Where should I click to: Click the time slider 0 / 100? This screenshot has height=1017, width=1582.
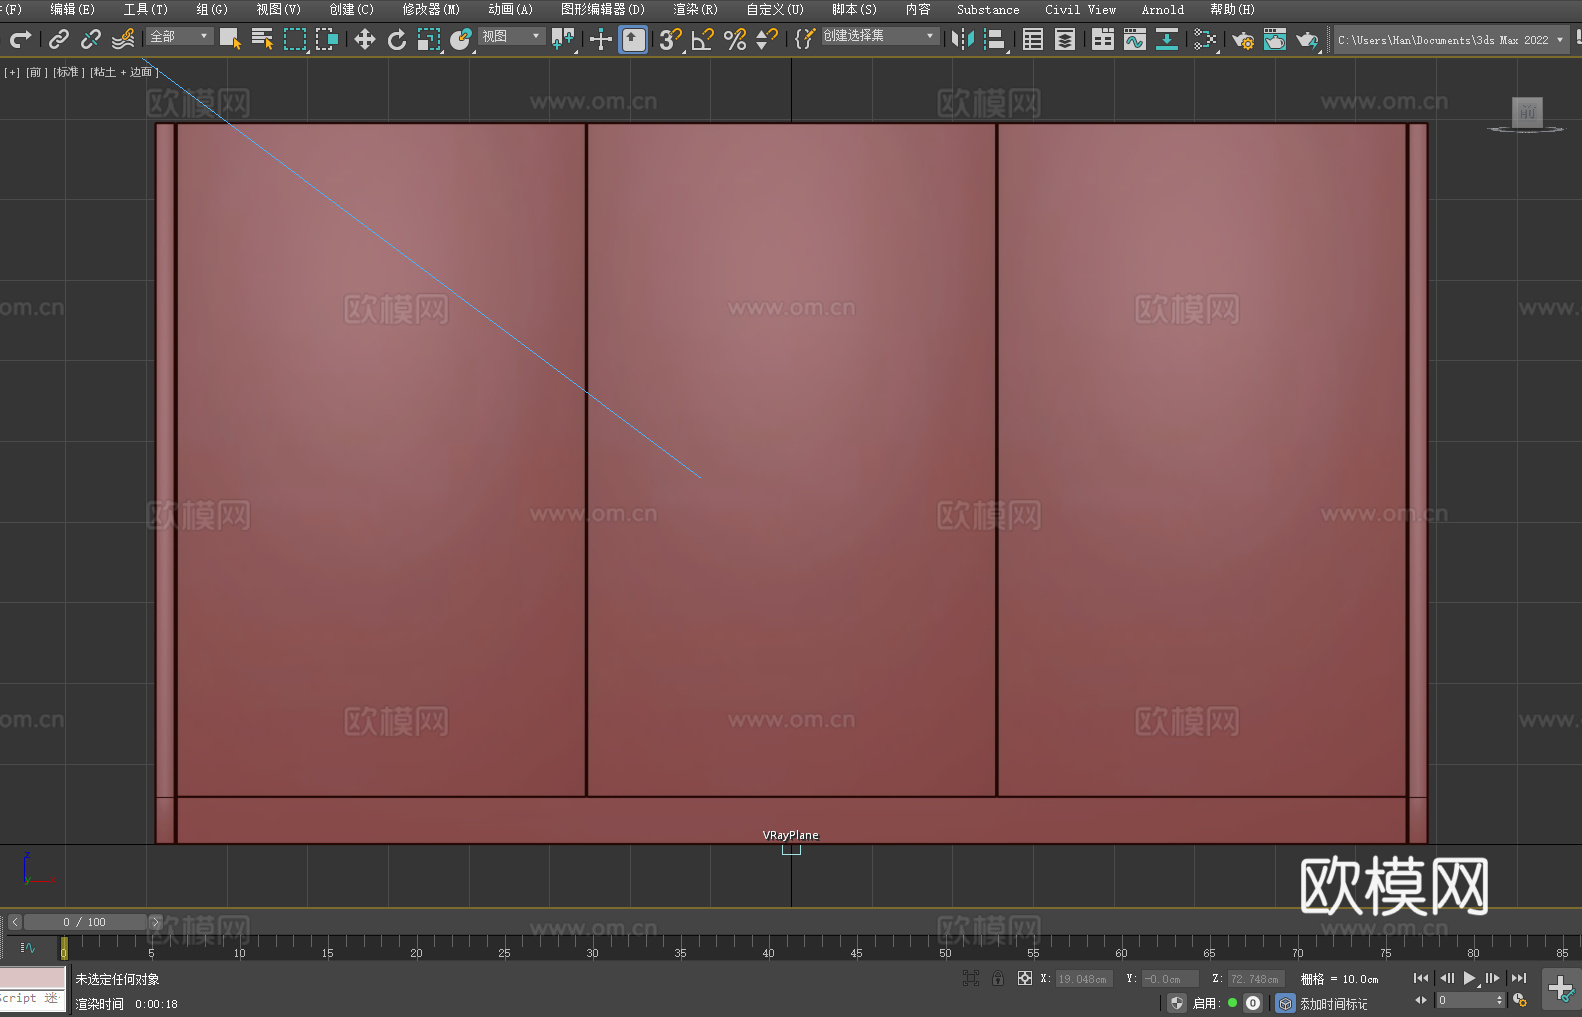[85, 922]
